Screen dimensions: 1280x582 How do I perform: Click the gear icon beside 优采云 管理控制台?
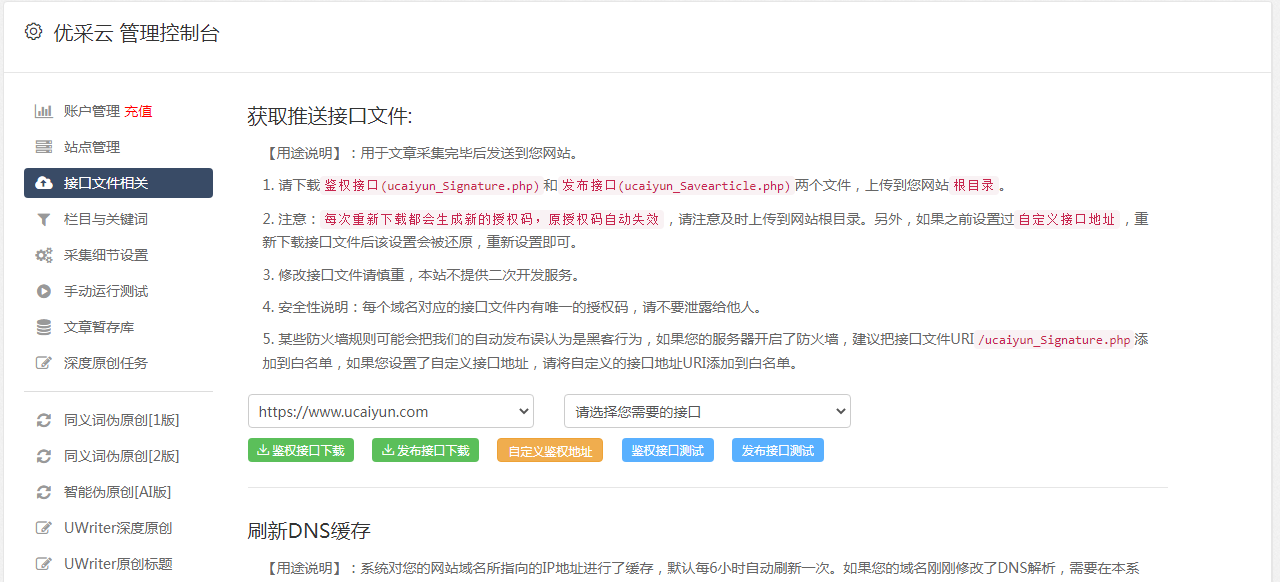33,32
